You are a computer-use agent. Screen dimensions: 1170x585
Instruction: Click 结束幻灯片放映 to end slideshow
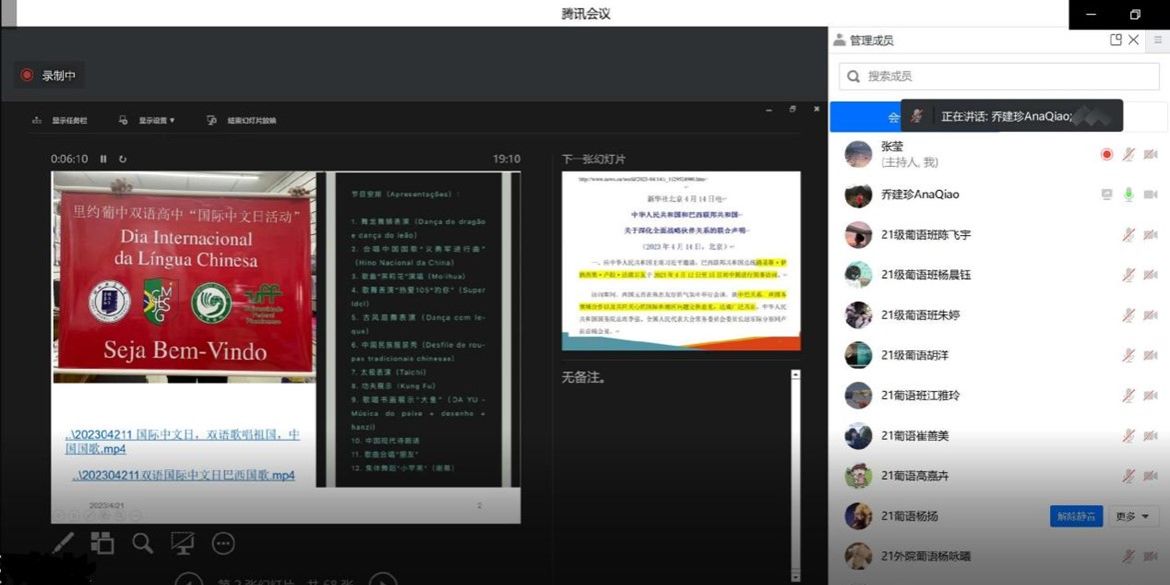[x=243, y=120]
